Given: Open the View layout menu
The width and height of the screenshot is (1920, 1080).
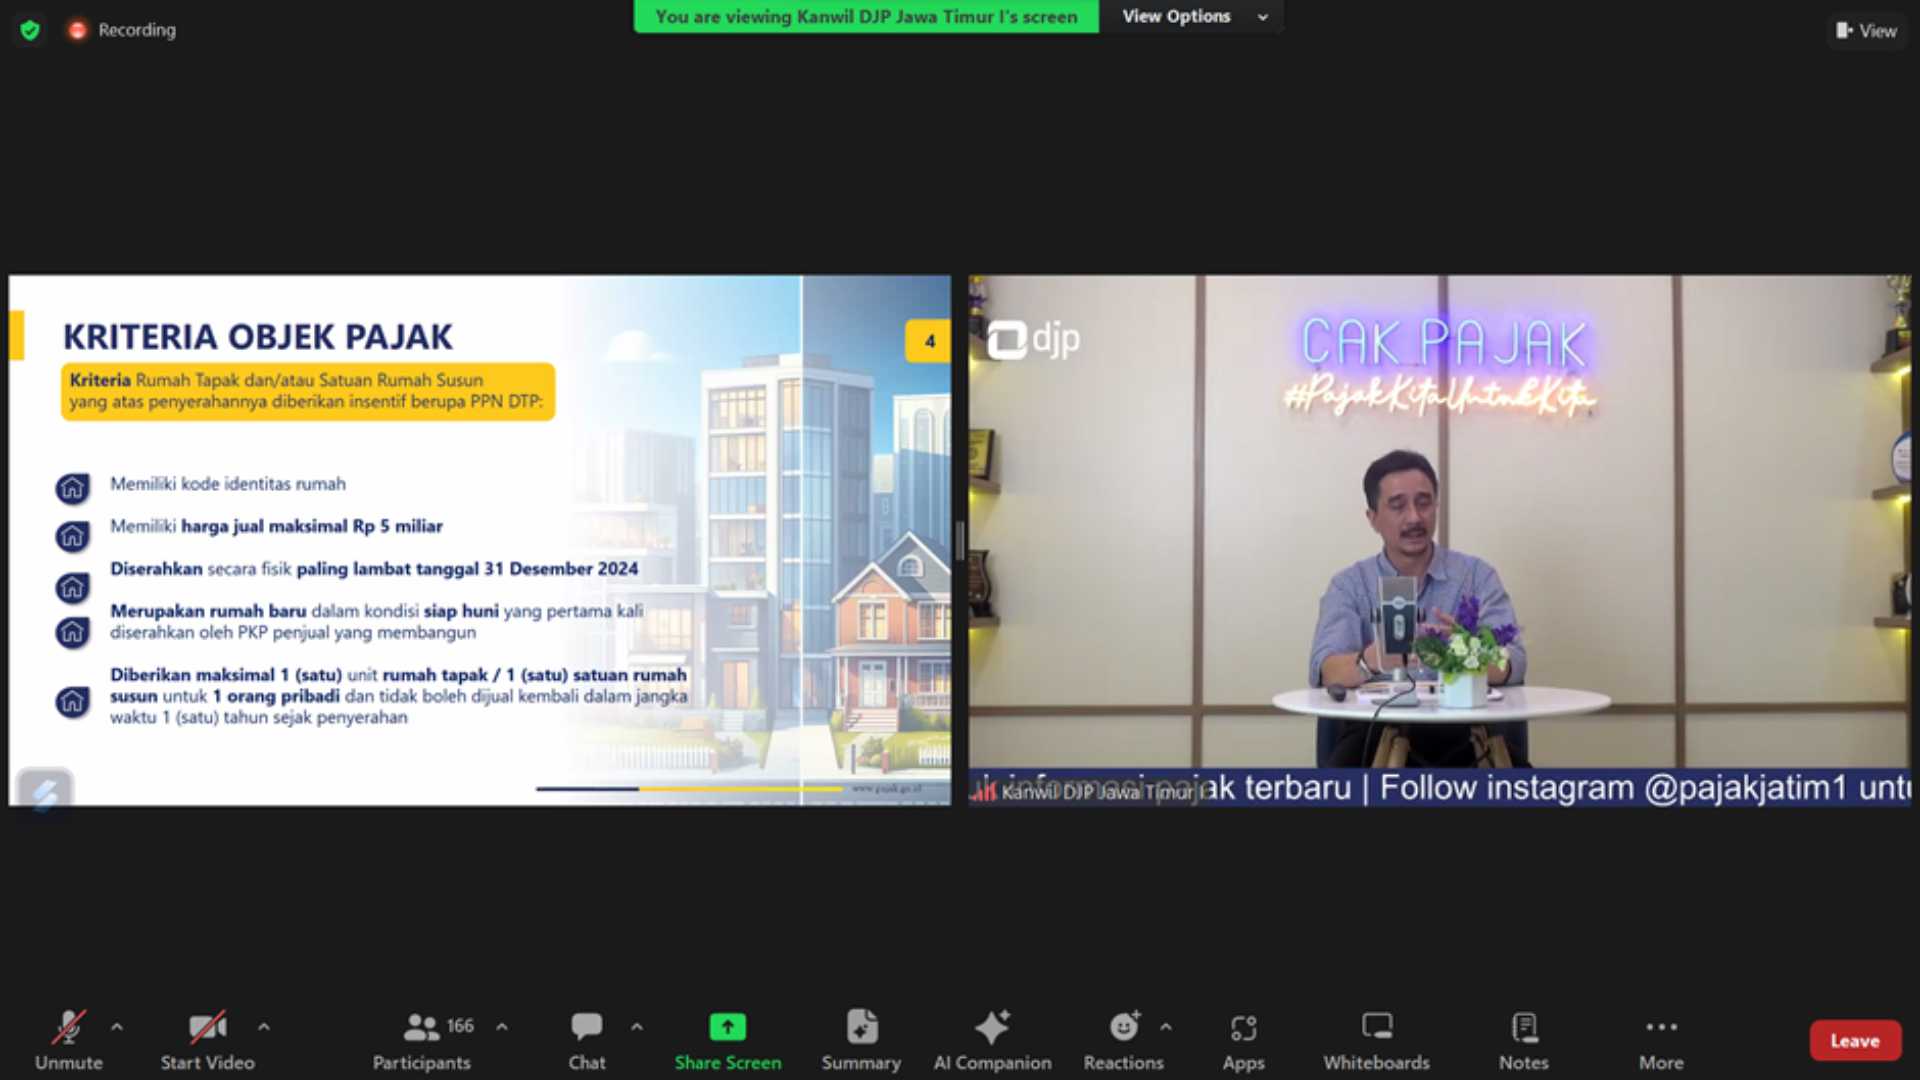Looking at the screenshot, I should [x=1866, y=31].
